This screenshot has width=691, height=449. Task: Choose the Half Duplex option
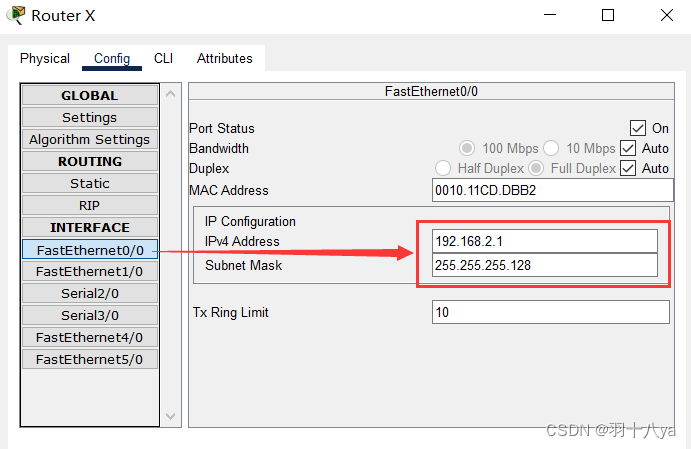443,168
